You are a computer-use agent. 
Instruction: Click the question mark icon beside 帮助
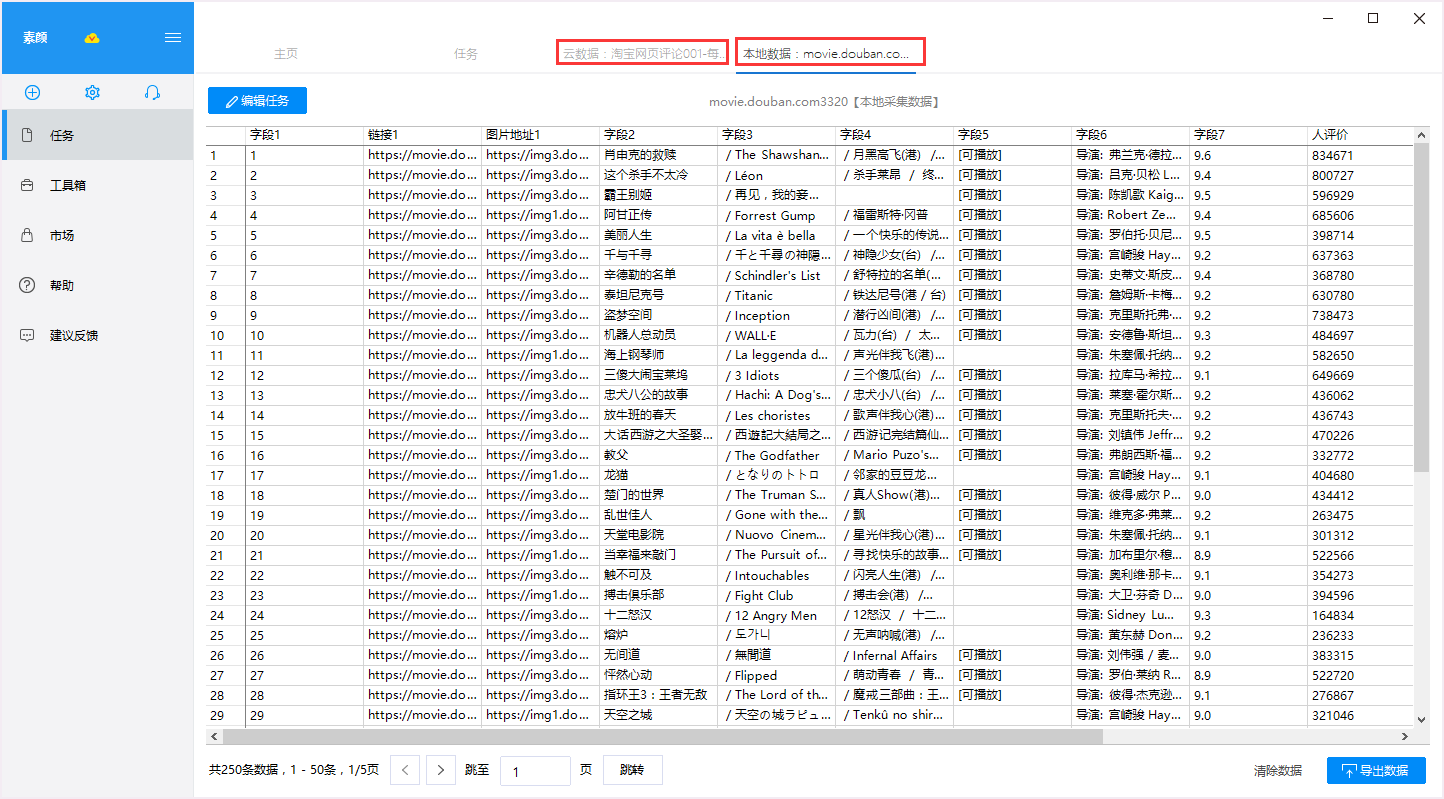(x=28, y=285)
